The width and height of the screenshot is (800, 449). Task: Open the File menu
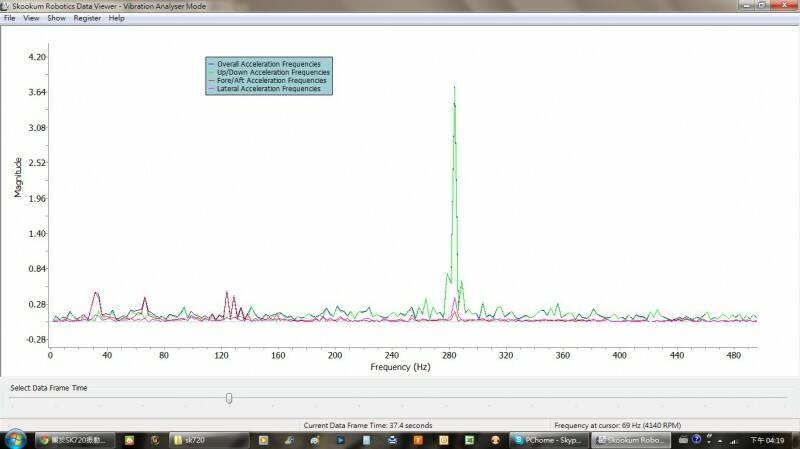click(x=9, y=18)
